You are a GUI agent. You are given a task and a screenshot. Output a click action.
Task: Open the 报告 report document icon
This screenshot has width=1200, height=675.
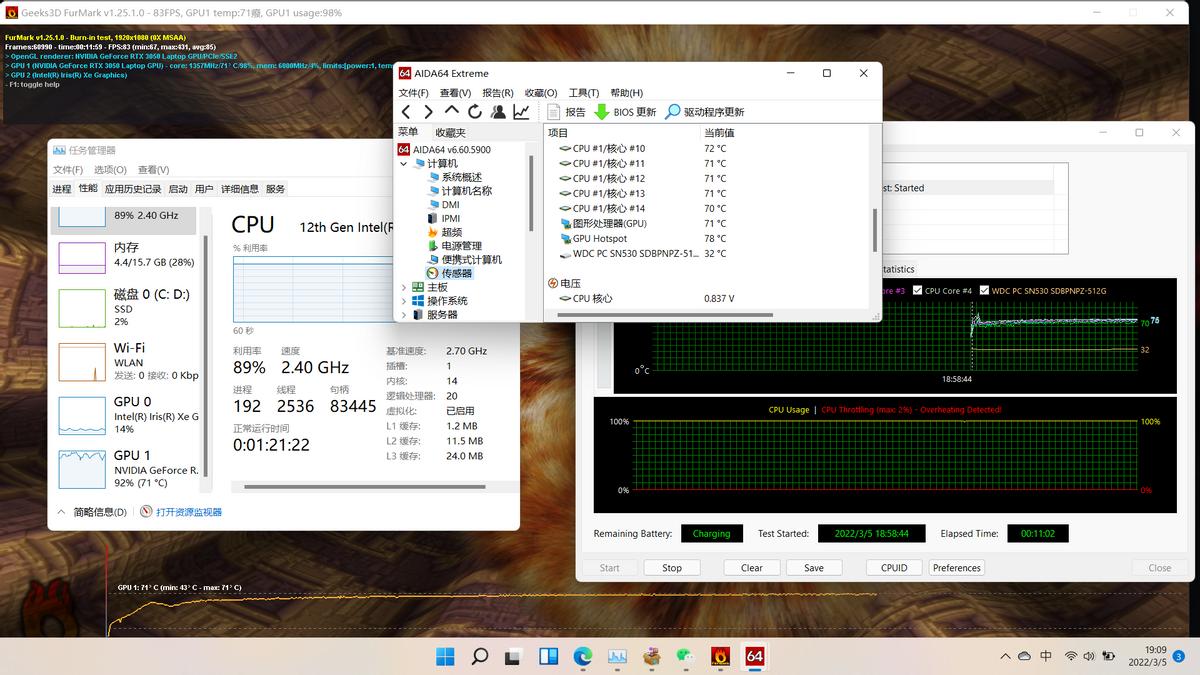554,112
